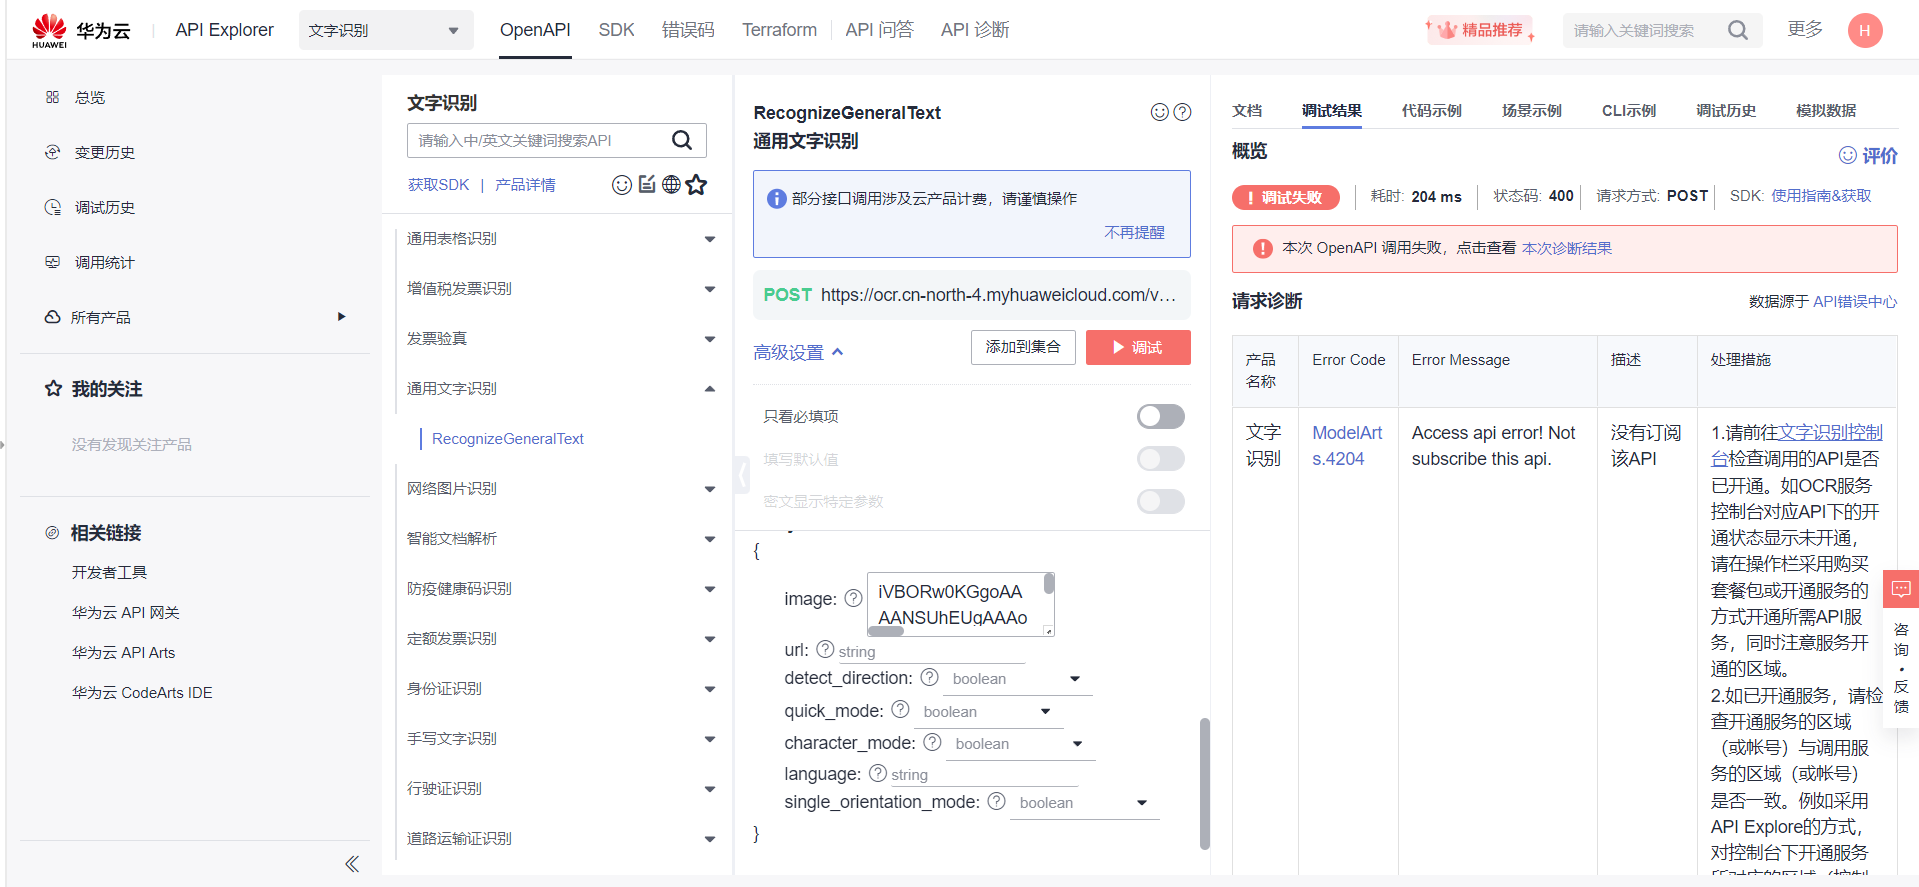This screenshot has height=887, width=1919.
Task: Click the star favorite icon under API search
Action: pos(696,184)
